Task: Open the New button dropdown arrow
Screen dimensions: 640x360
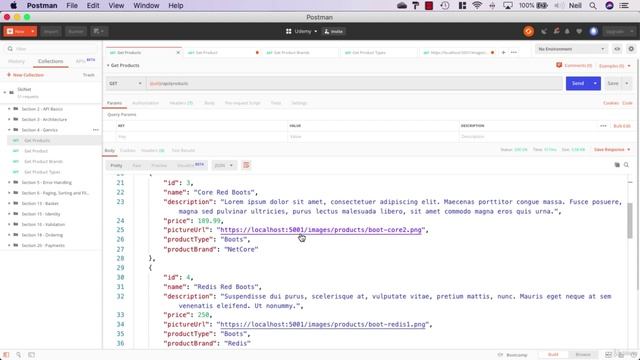Action: (x=33, y=31)
